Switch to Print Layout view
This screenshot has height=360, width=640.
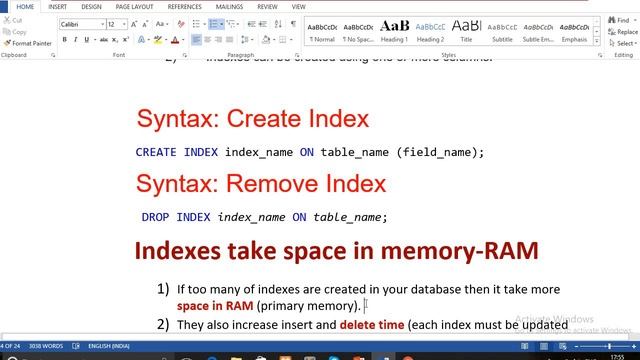(544, 346)
